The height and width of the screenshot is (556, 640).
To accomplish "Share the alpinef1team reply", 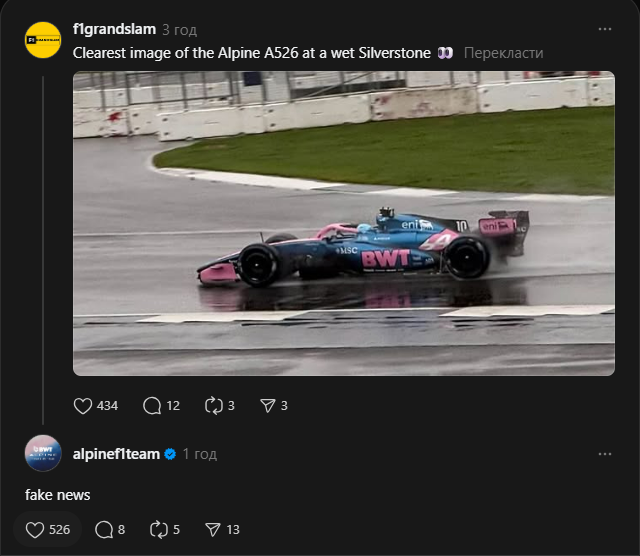I will pyautogui.click(x=213, y=529).
